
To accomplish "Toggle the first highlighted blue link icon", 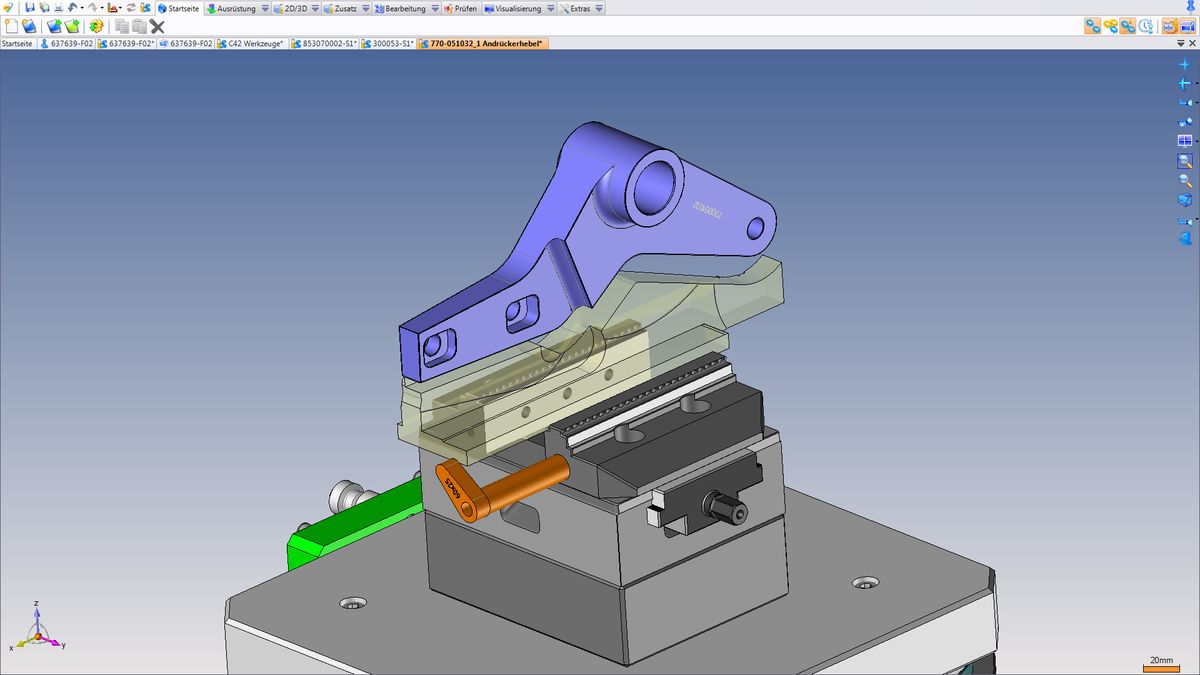I will click(x=1093, y=26).
